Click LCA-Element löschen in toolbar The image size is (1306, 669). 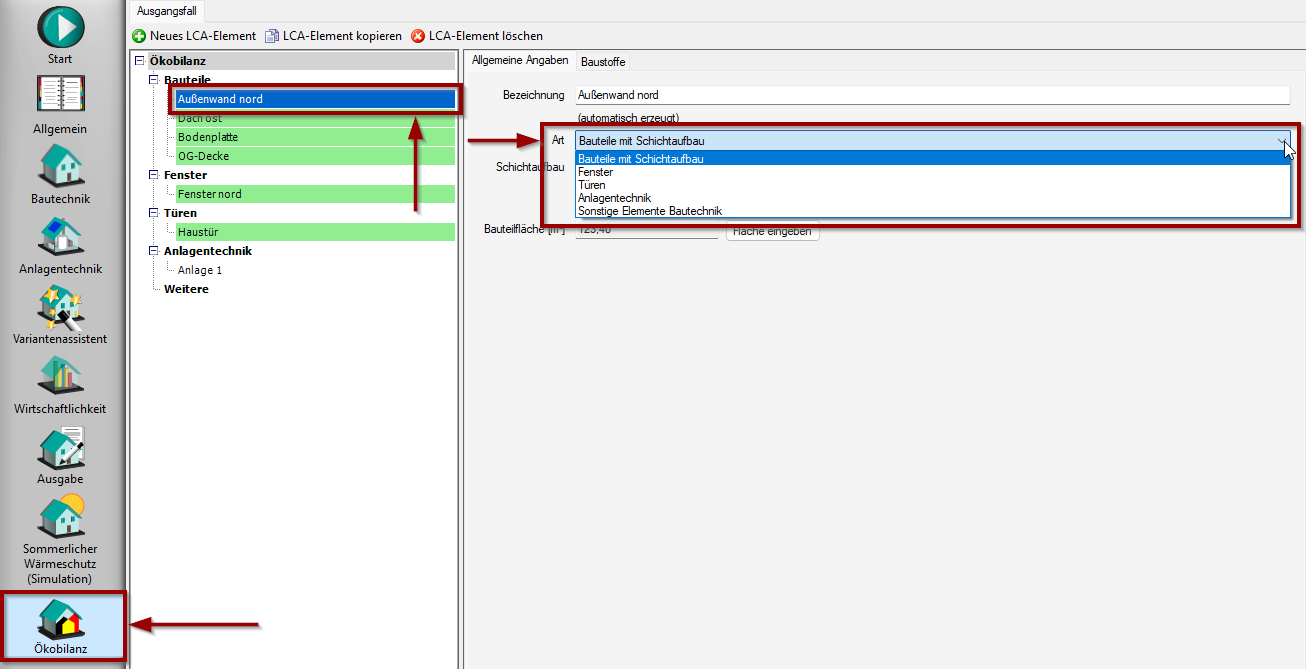click(476, 36)
